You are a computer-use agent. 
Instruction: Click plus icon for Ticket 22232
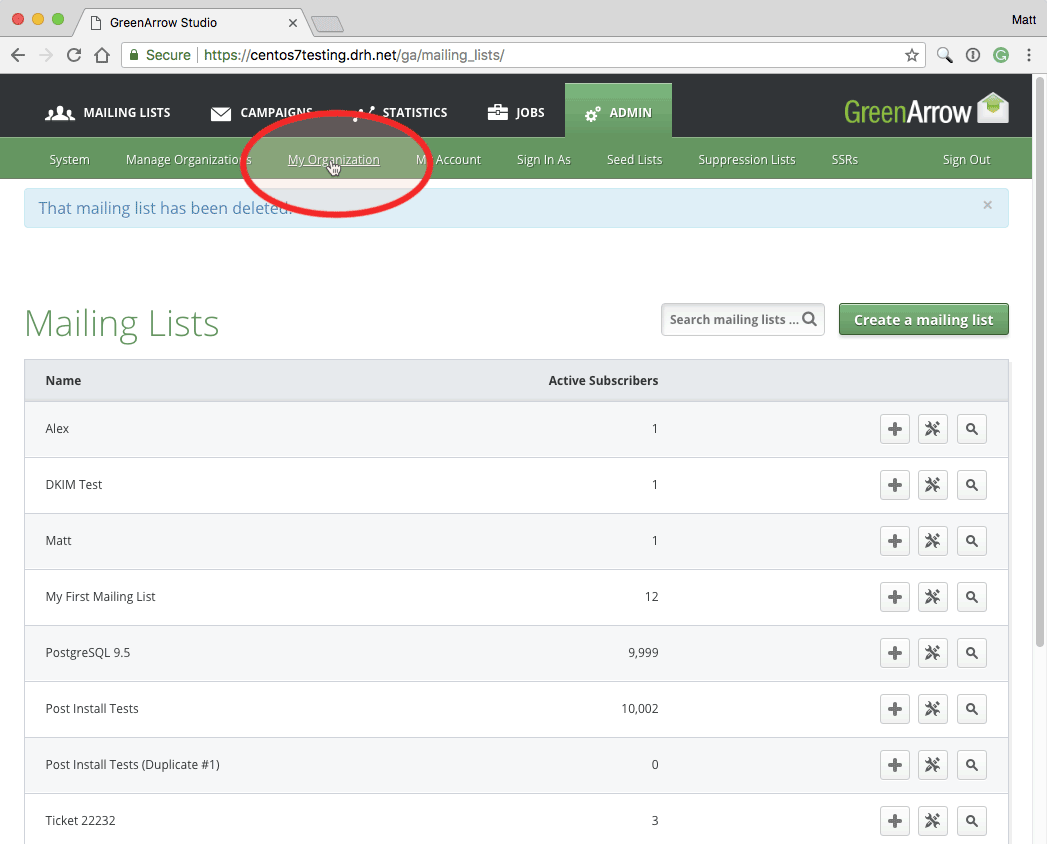point(895,821)
